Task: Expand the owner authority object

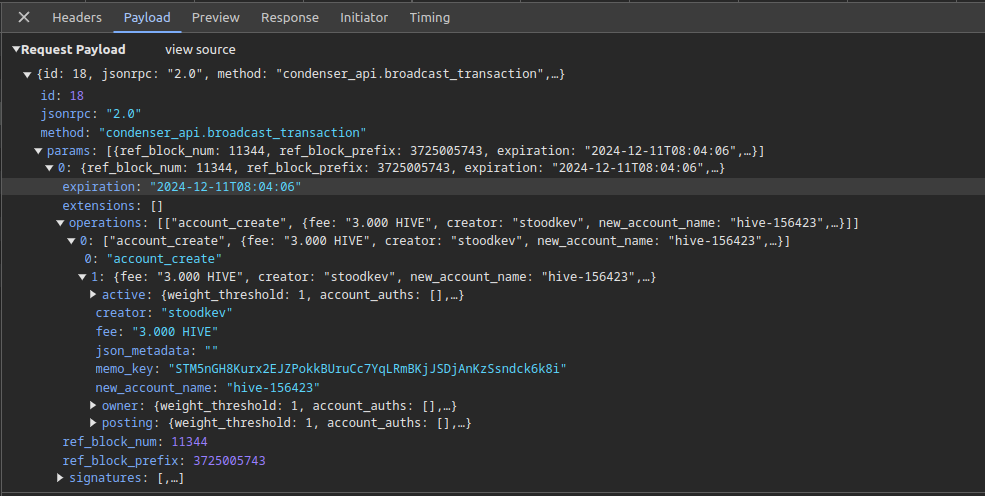Action: (x=94, y=405)
